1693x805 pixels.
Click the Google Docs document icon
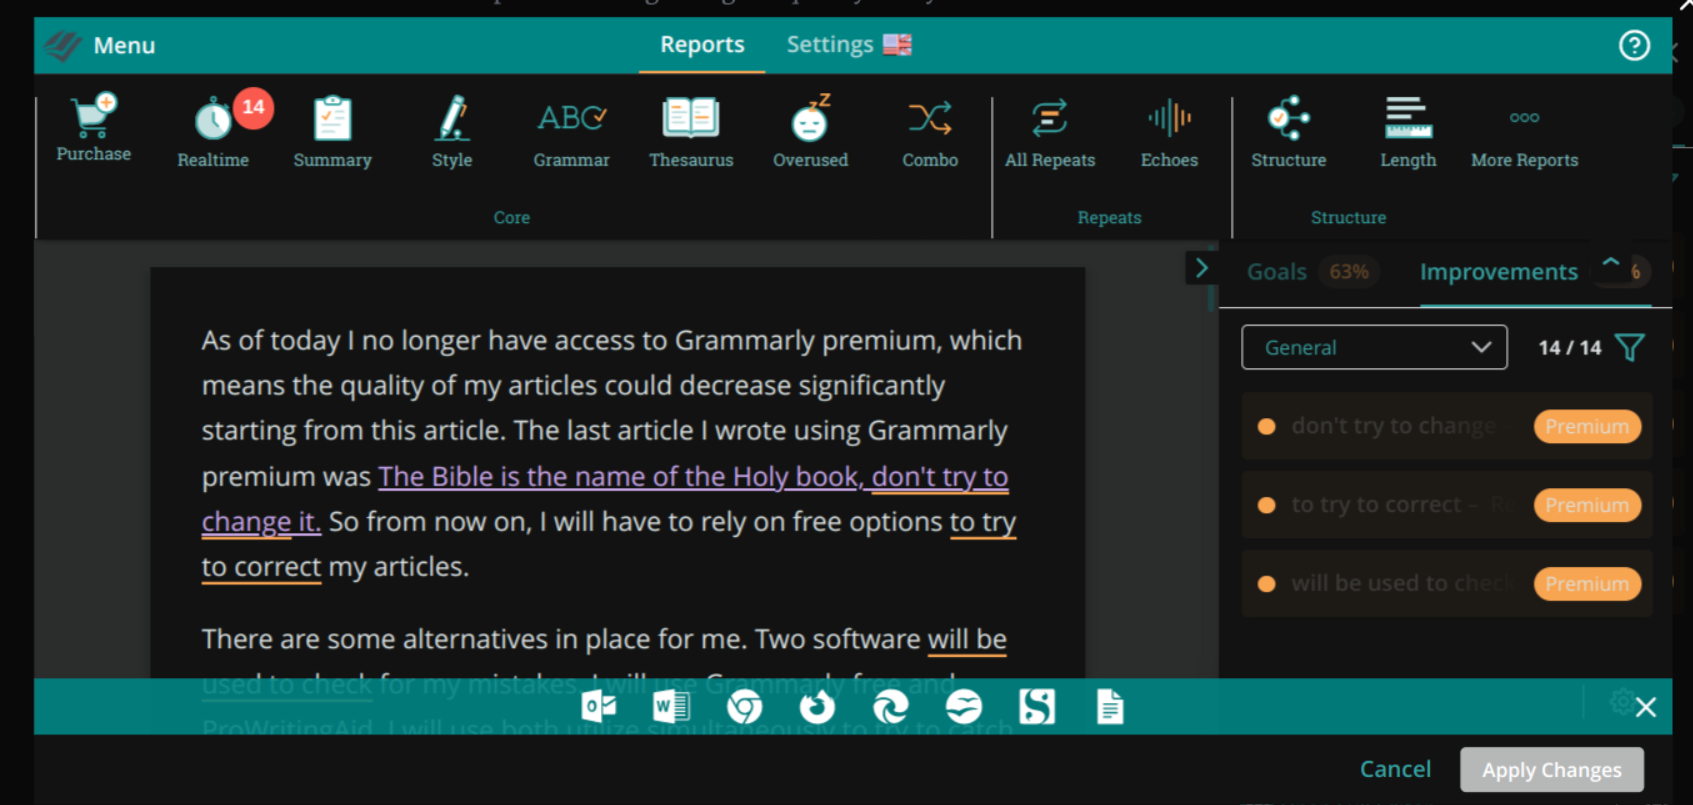click(1110, 707)
